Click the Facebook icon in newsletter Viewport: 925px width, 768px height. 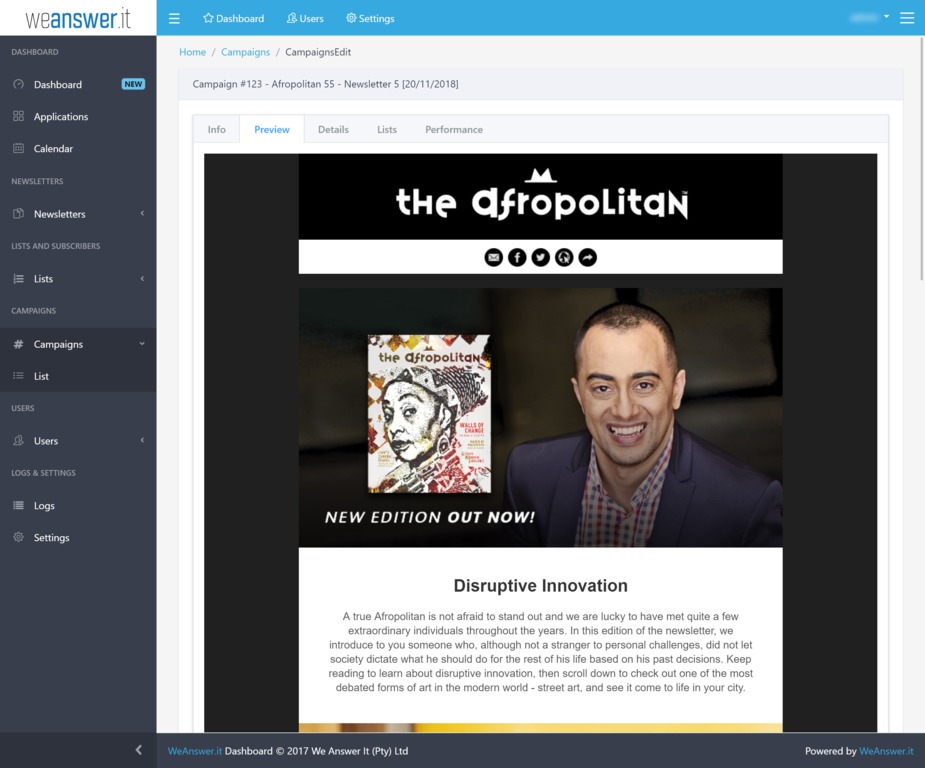tap(517, 258)
